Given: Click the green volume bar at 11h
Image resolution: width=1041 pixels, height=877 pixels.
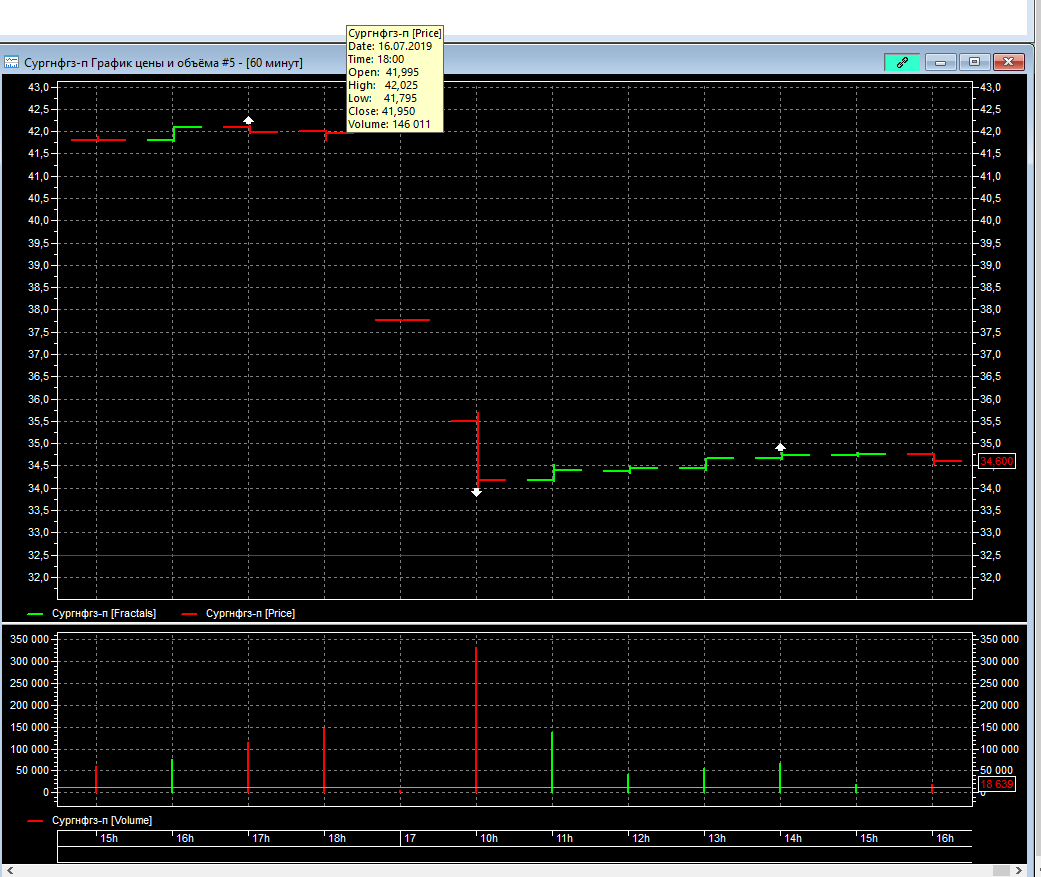Looking at the screenshot, I should tap(552, 762).
